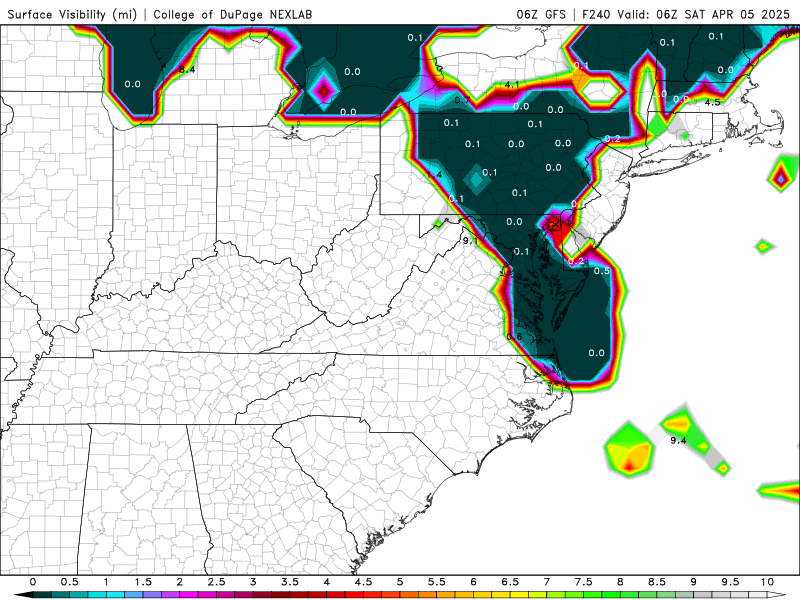Click the '9' label on the color scale
This screenshot has width=800, height=600.
coord(694,582)
